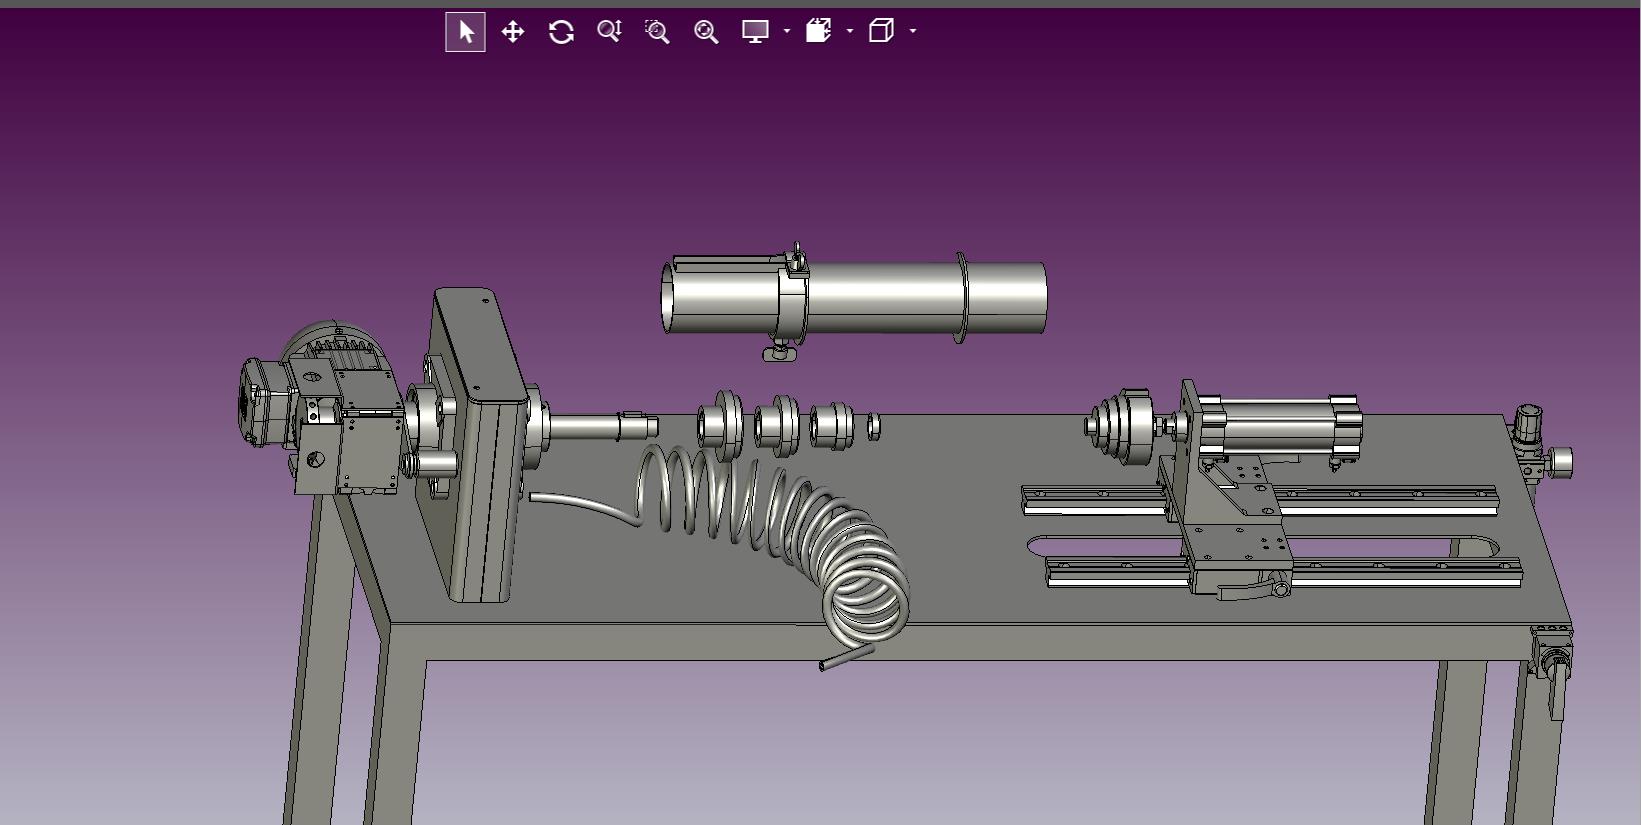Expand the dropdown next to the section icon
The width and height of the screenshot is (1641, 825).
tap(850, 32)
